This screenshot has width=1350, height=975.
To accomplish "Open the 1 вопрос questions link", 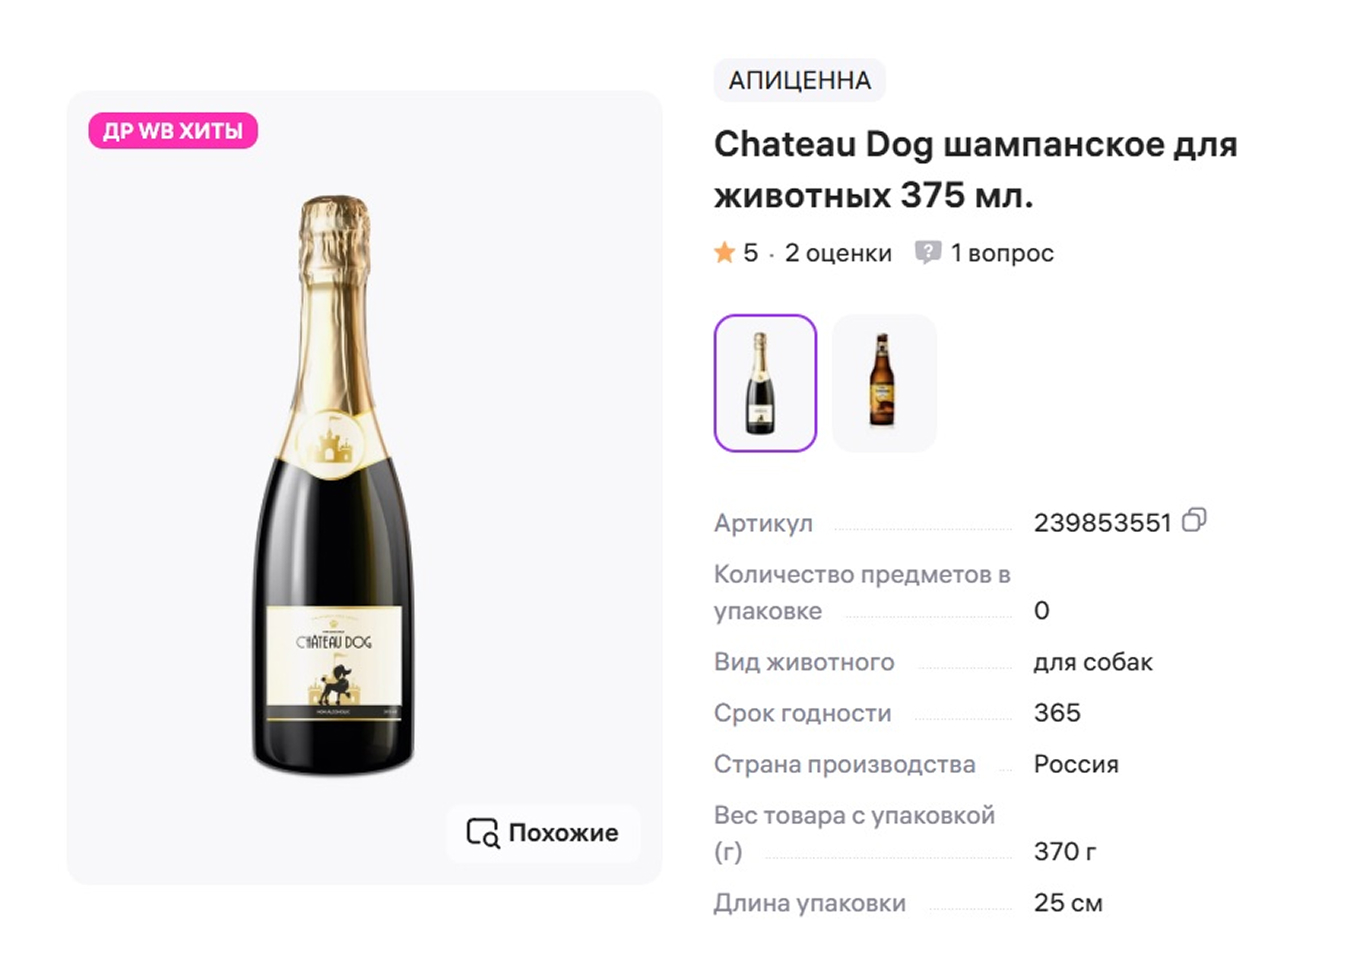I will [x=1002, y=253].
